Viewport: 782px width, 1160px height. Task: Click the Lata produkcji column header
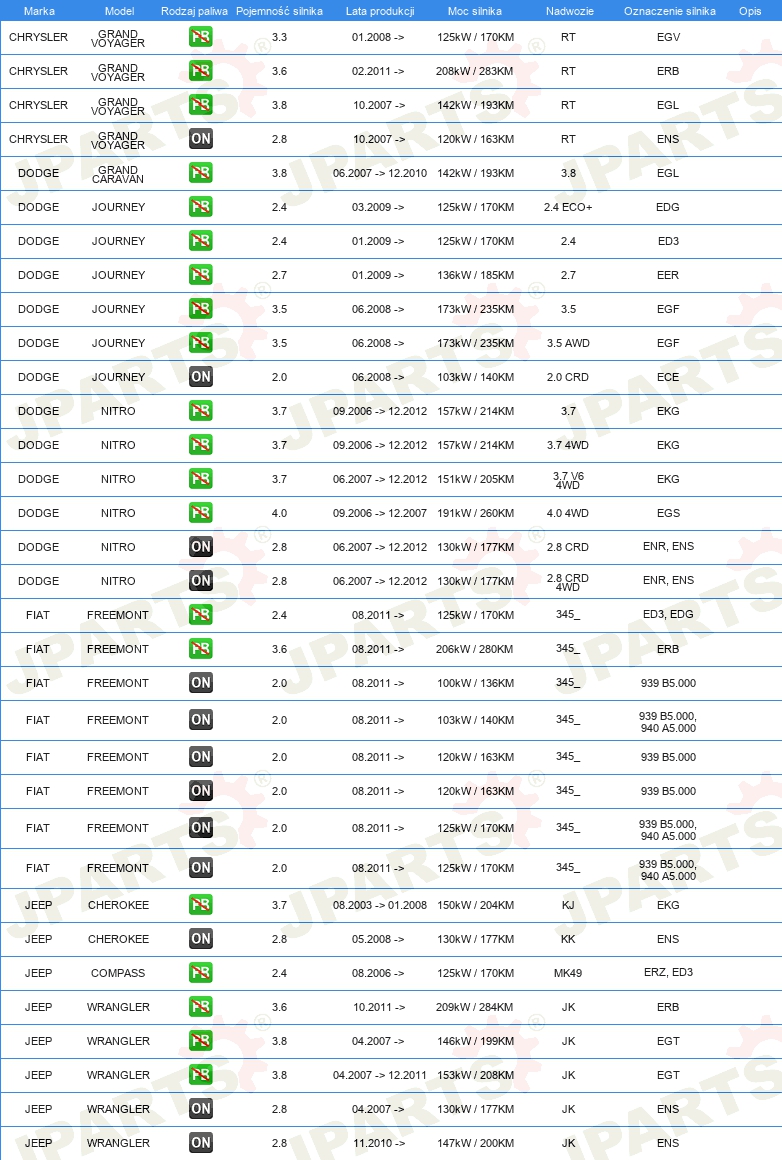380,11
